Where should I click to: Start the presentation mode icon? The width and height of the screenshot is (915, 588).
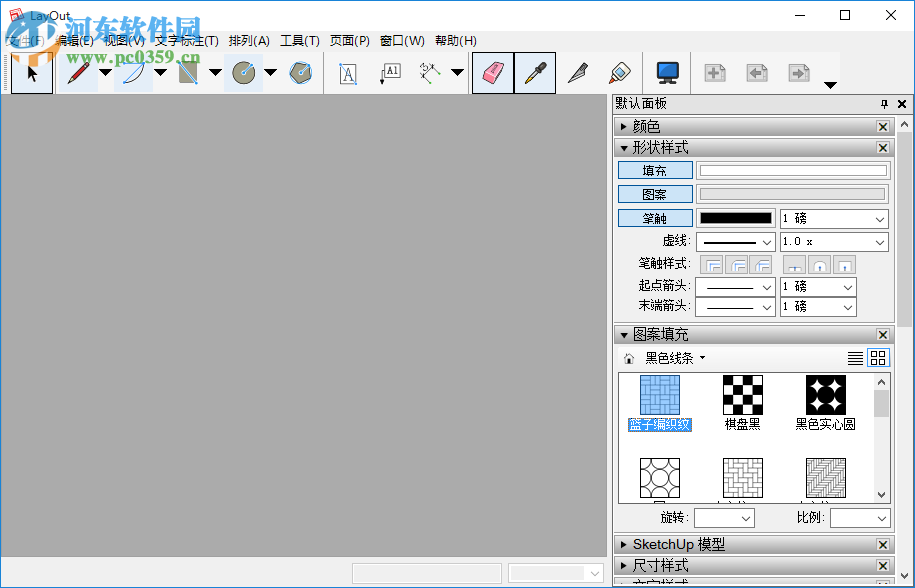666,72
